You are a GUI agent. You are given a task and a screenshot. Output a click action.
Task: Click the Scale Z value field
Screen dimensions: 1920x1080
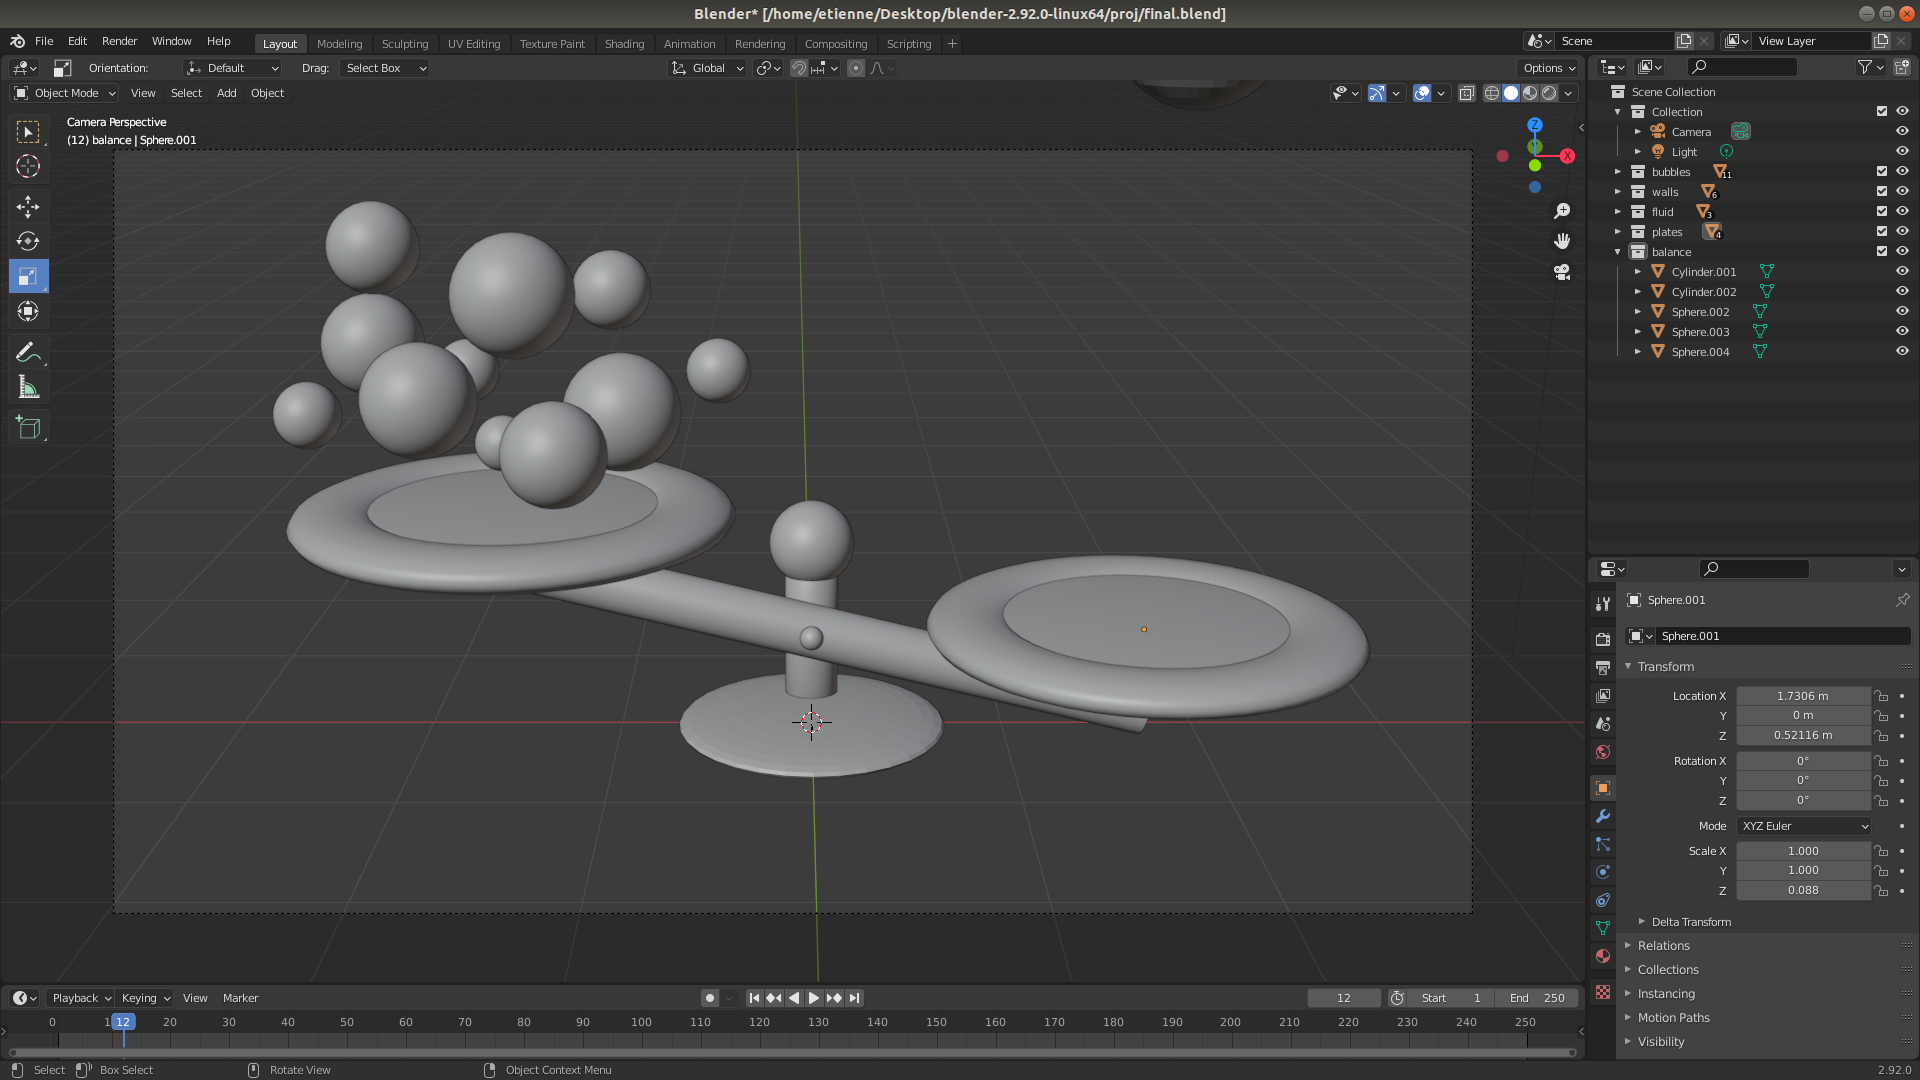coord(1802,890)
